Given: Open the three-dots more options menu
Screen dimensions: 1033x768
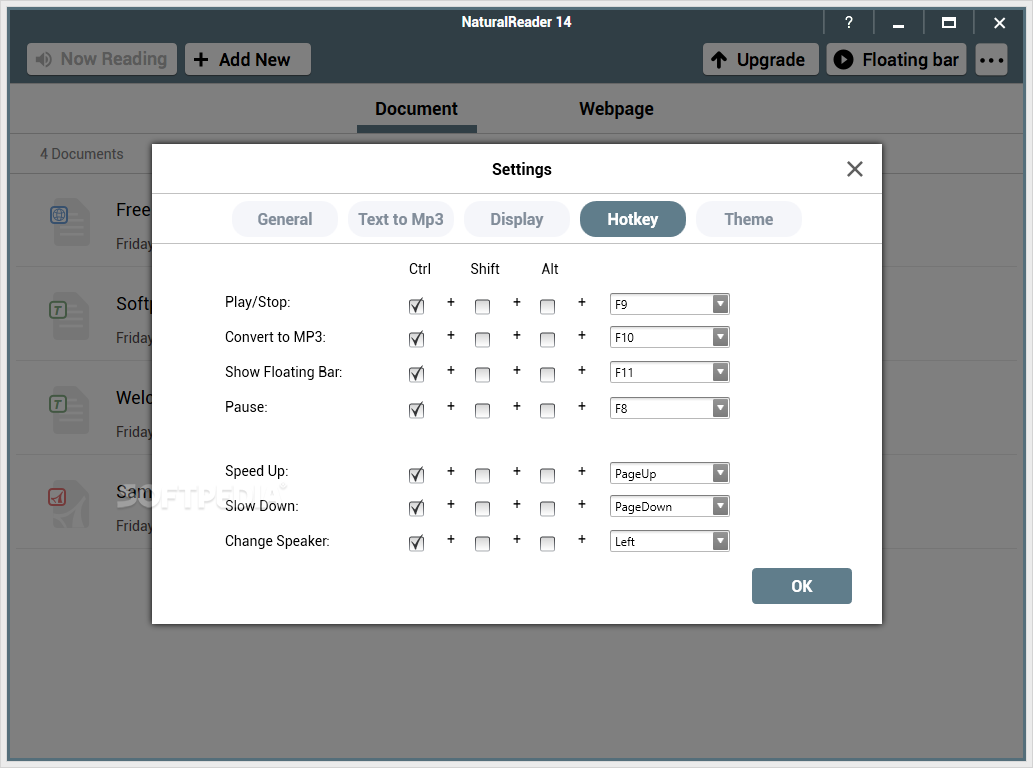Looking at the screenshot, I should click(991, 60).
